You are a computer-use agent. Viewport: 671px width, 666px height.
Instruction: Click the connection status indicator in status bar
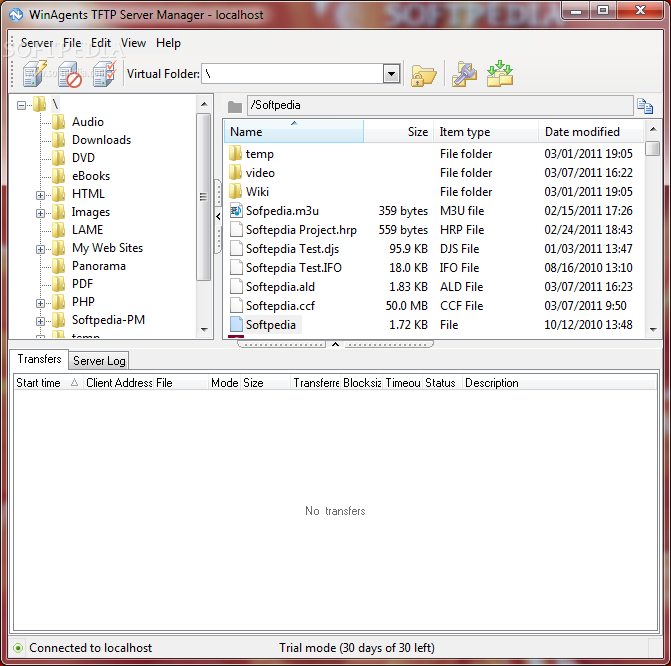click(x=18, y=648)
